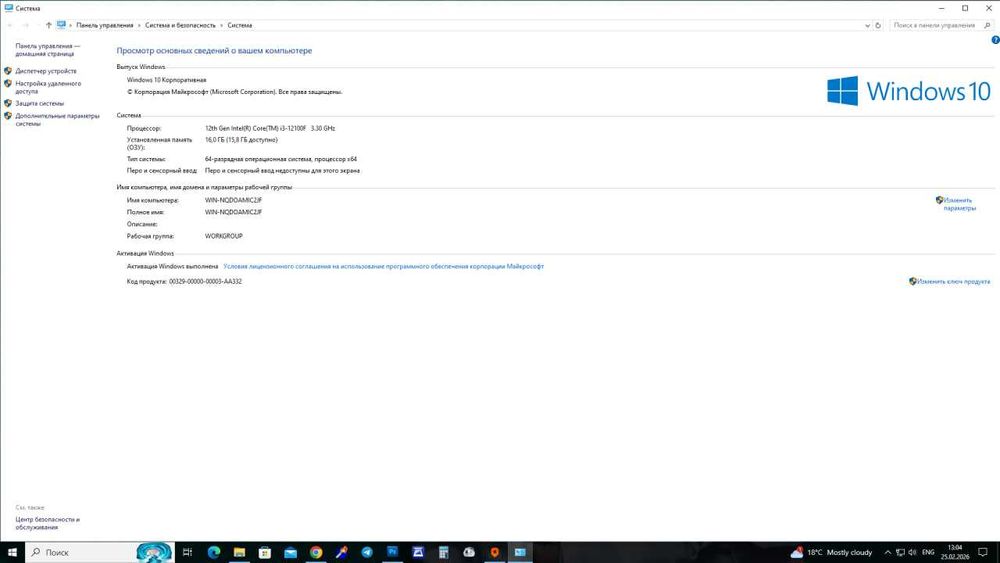The image size is (1000, 563).
Task: Open File Explorer from taskbar
Action: [x=239, y=552]
